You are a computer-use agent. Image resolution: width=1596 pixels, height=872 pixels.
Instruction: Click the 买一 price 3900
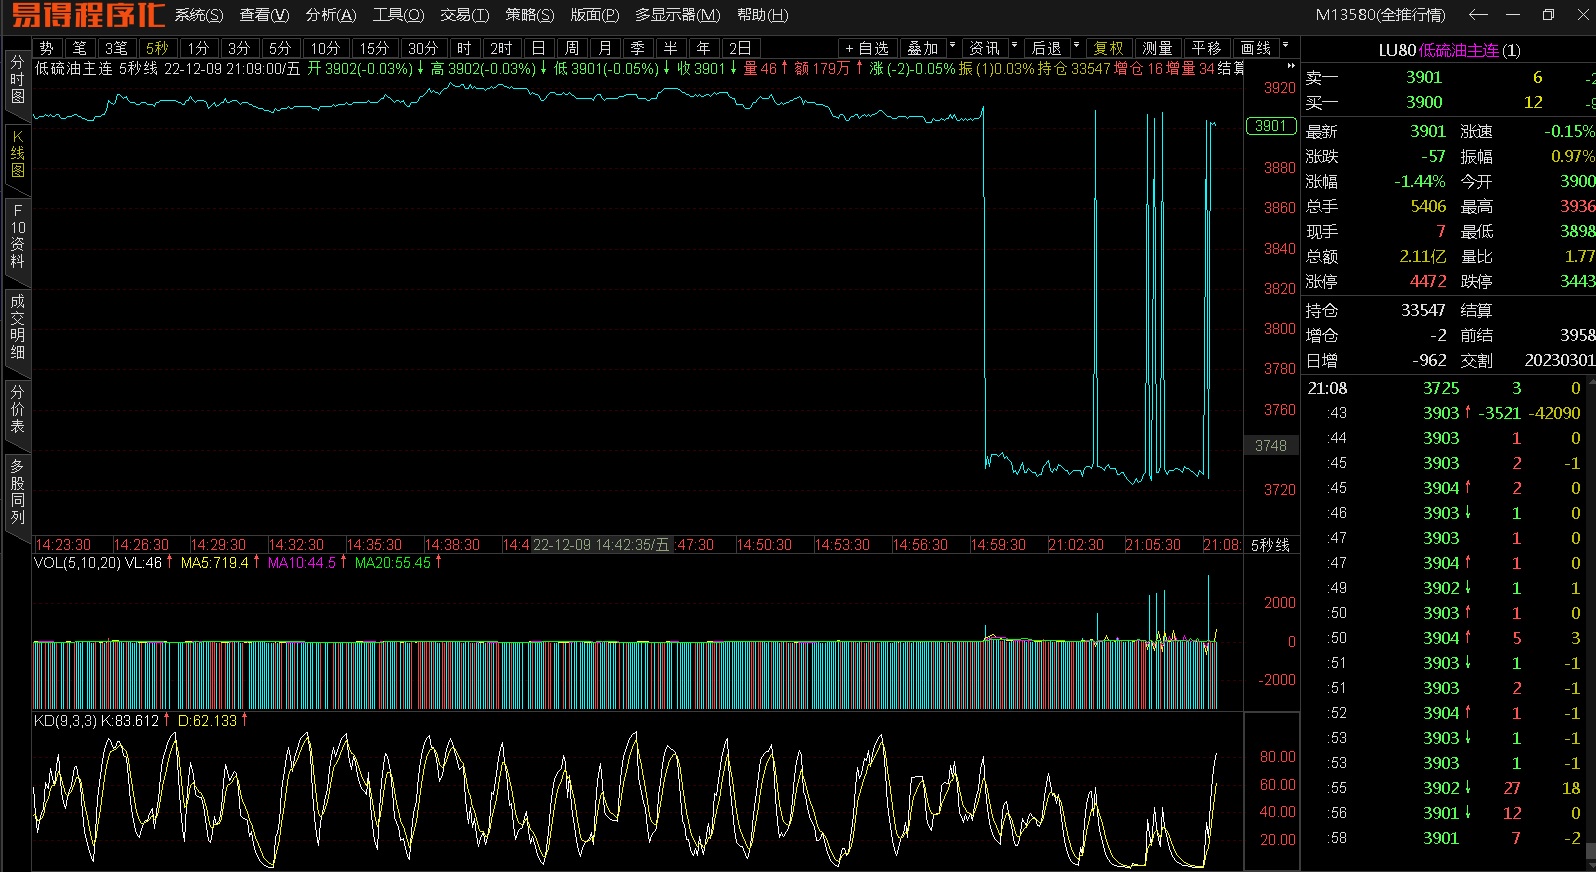point(1424,102)
